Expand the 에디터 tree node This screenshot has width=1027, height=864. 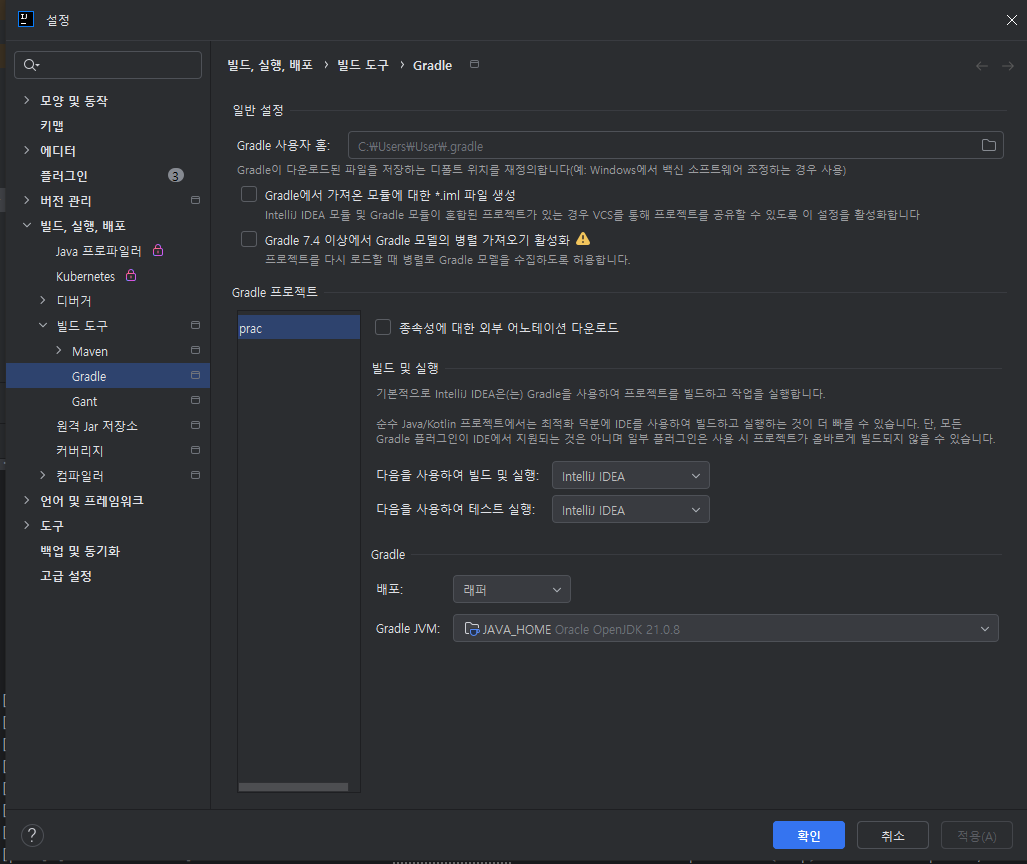(x=27, y=151)
